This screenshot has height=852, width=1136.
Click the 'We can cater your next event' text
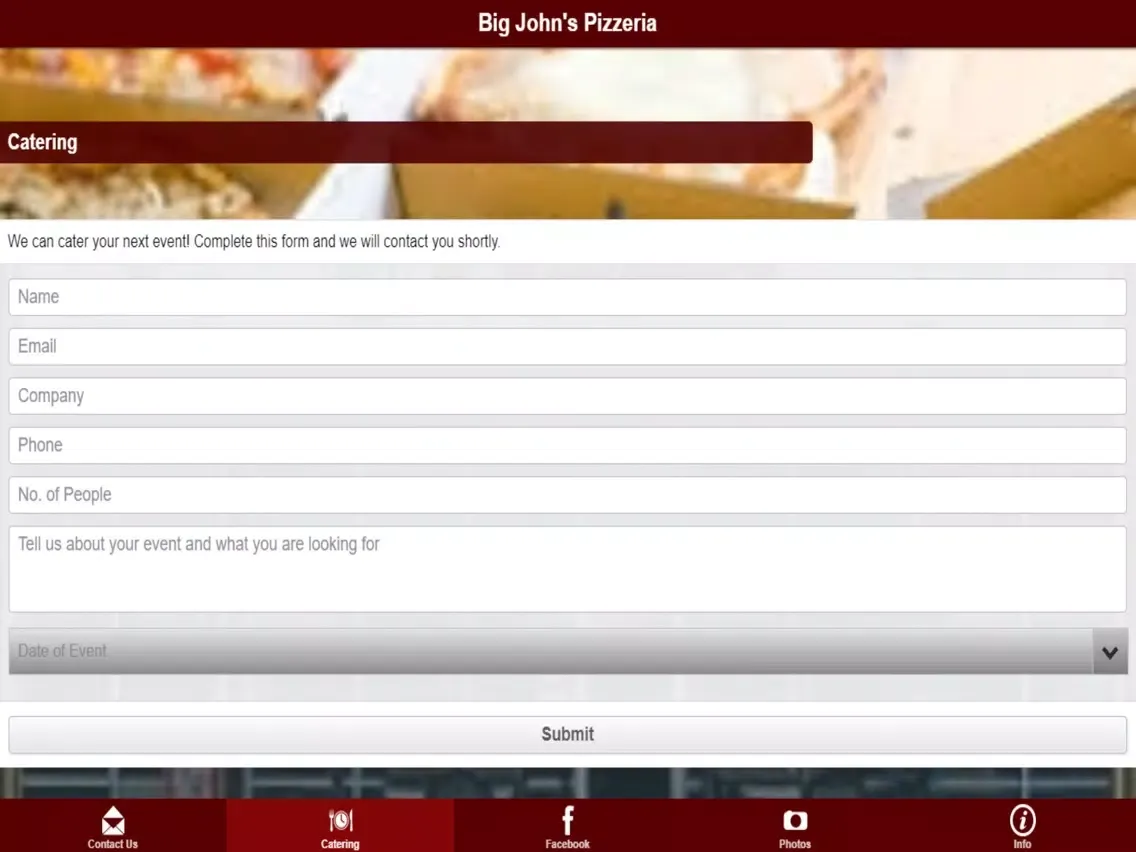(254, 241)
